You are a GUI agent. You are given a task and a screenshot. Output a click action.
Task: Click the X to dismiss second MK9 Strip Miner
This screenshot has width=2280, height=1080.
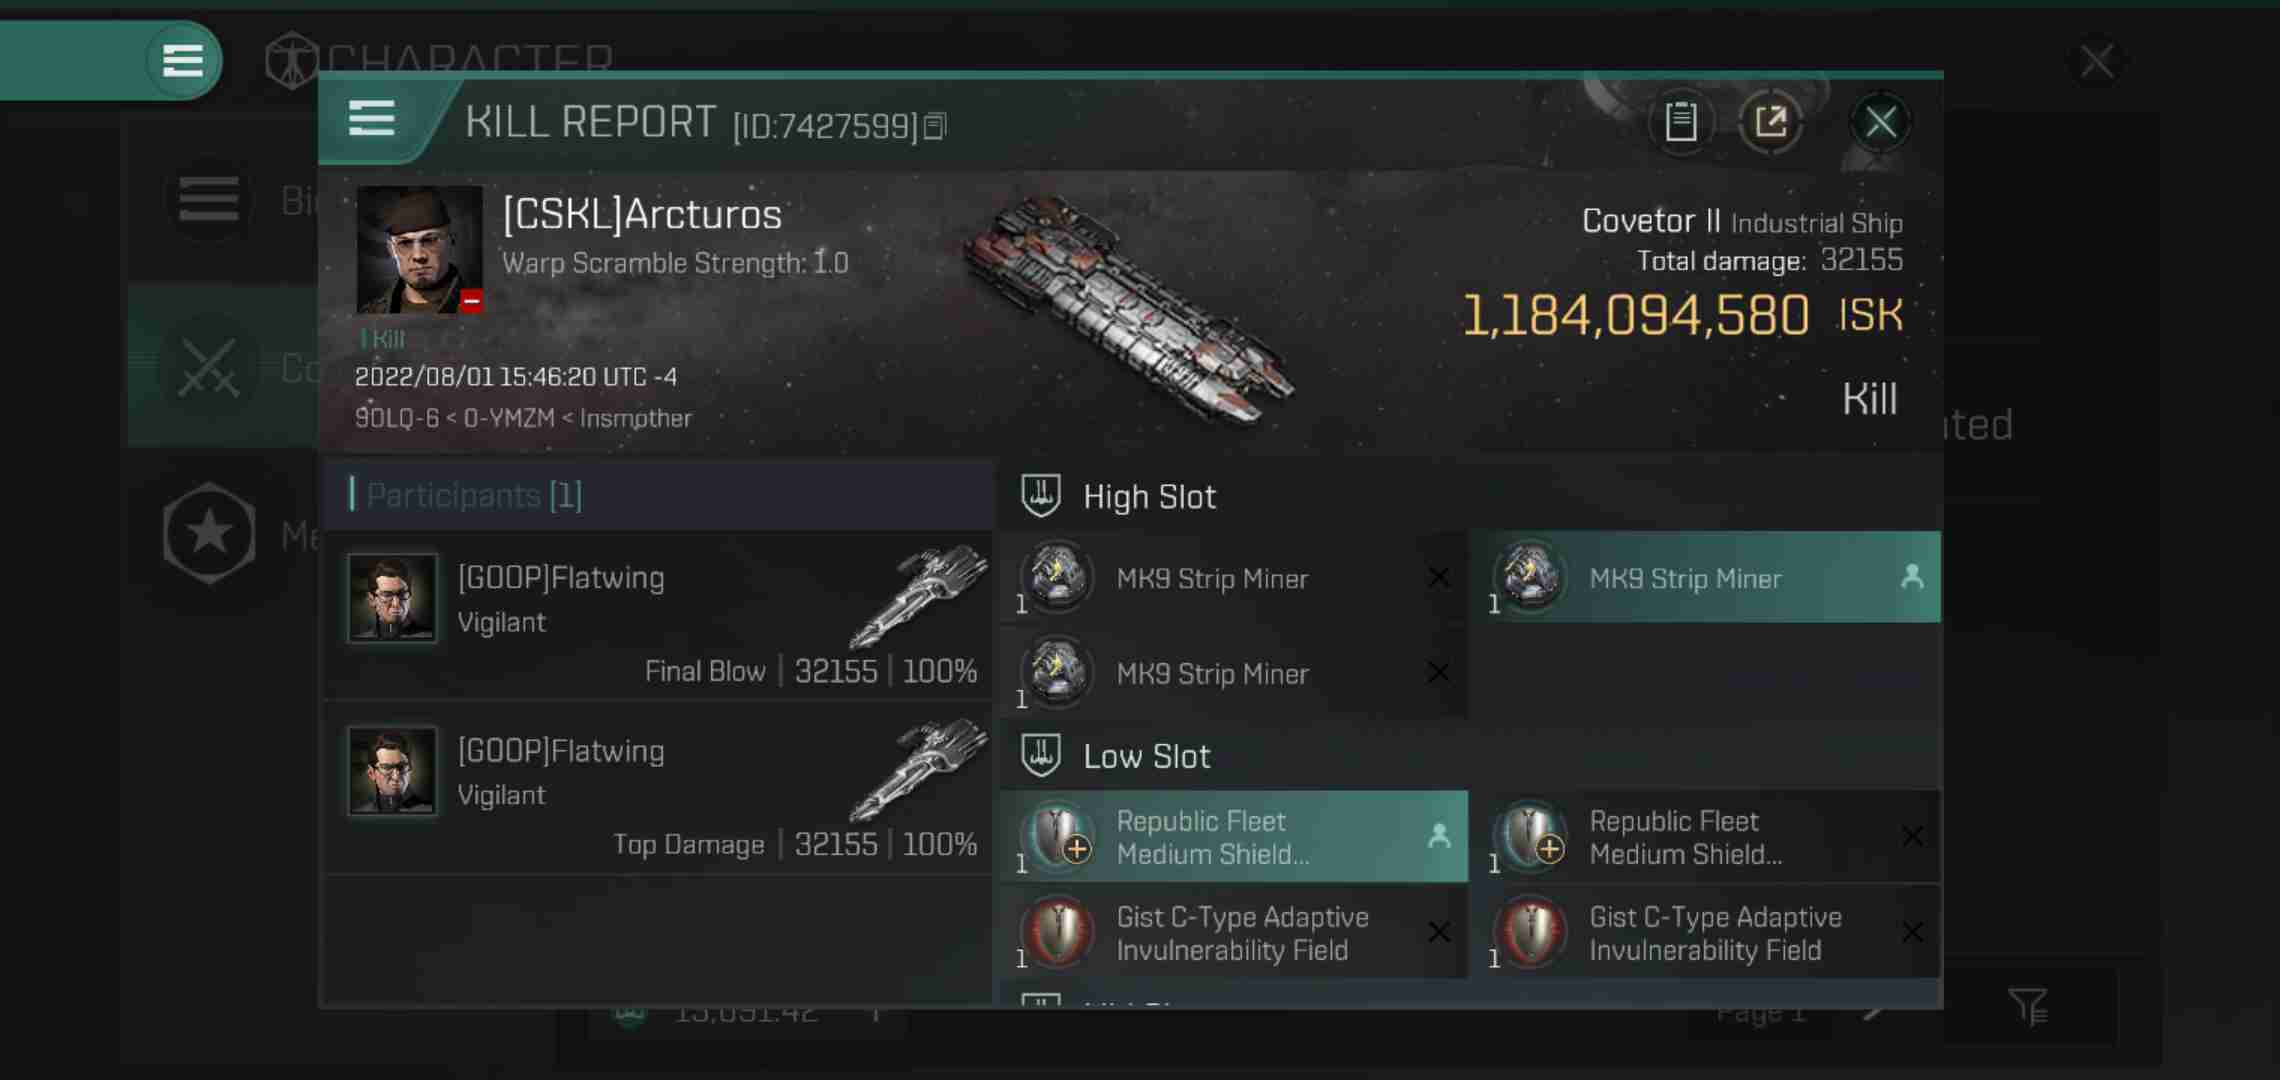coord(1440,672)
